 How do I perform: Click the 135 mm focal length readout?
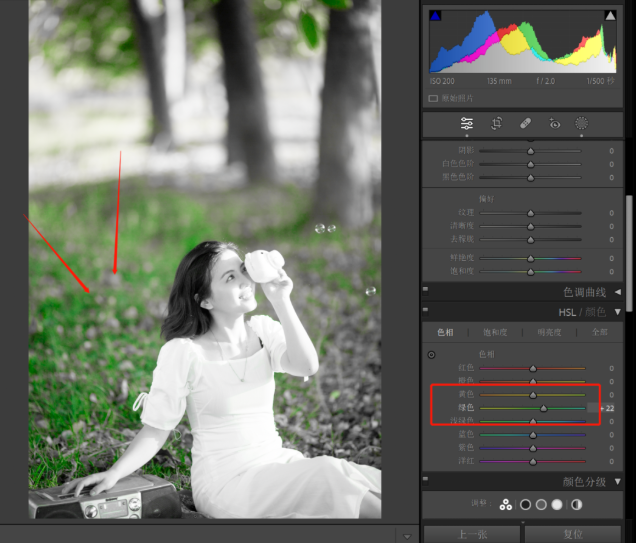click(x=499, y=81)
